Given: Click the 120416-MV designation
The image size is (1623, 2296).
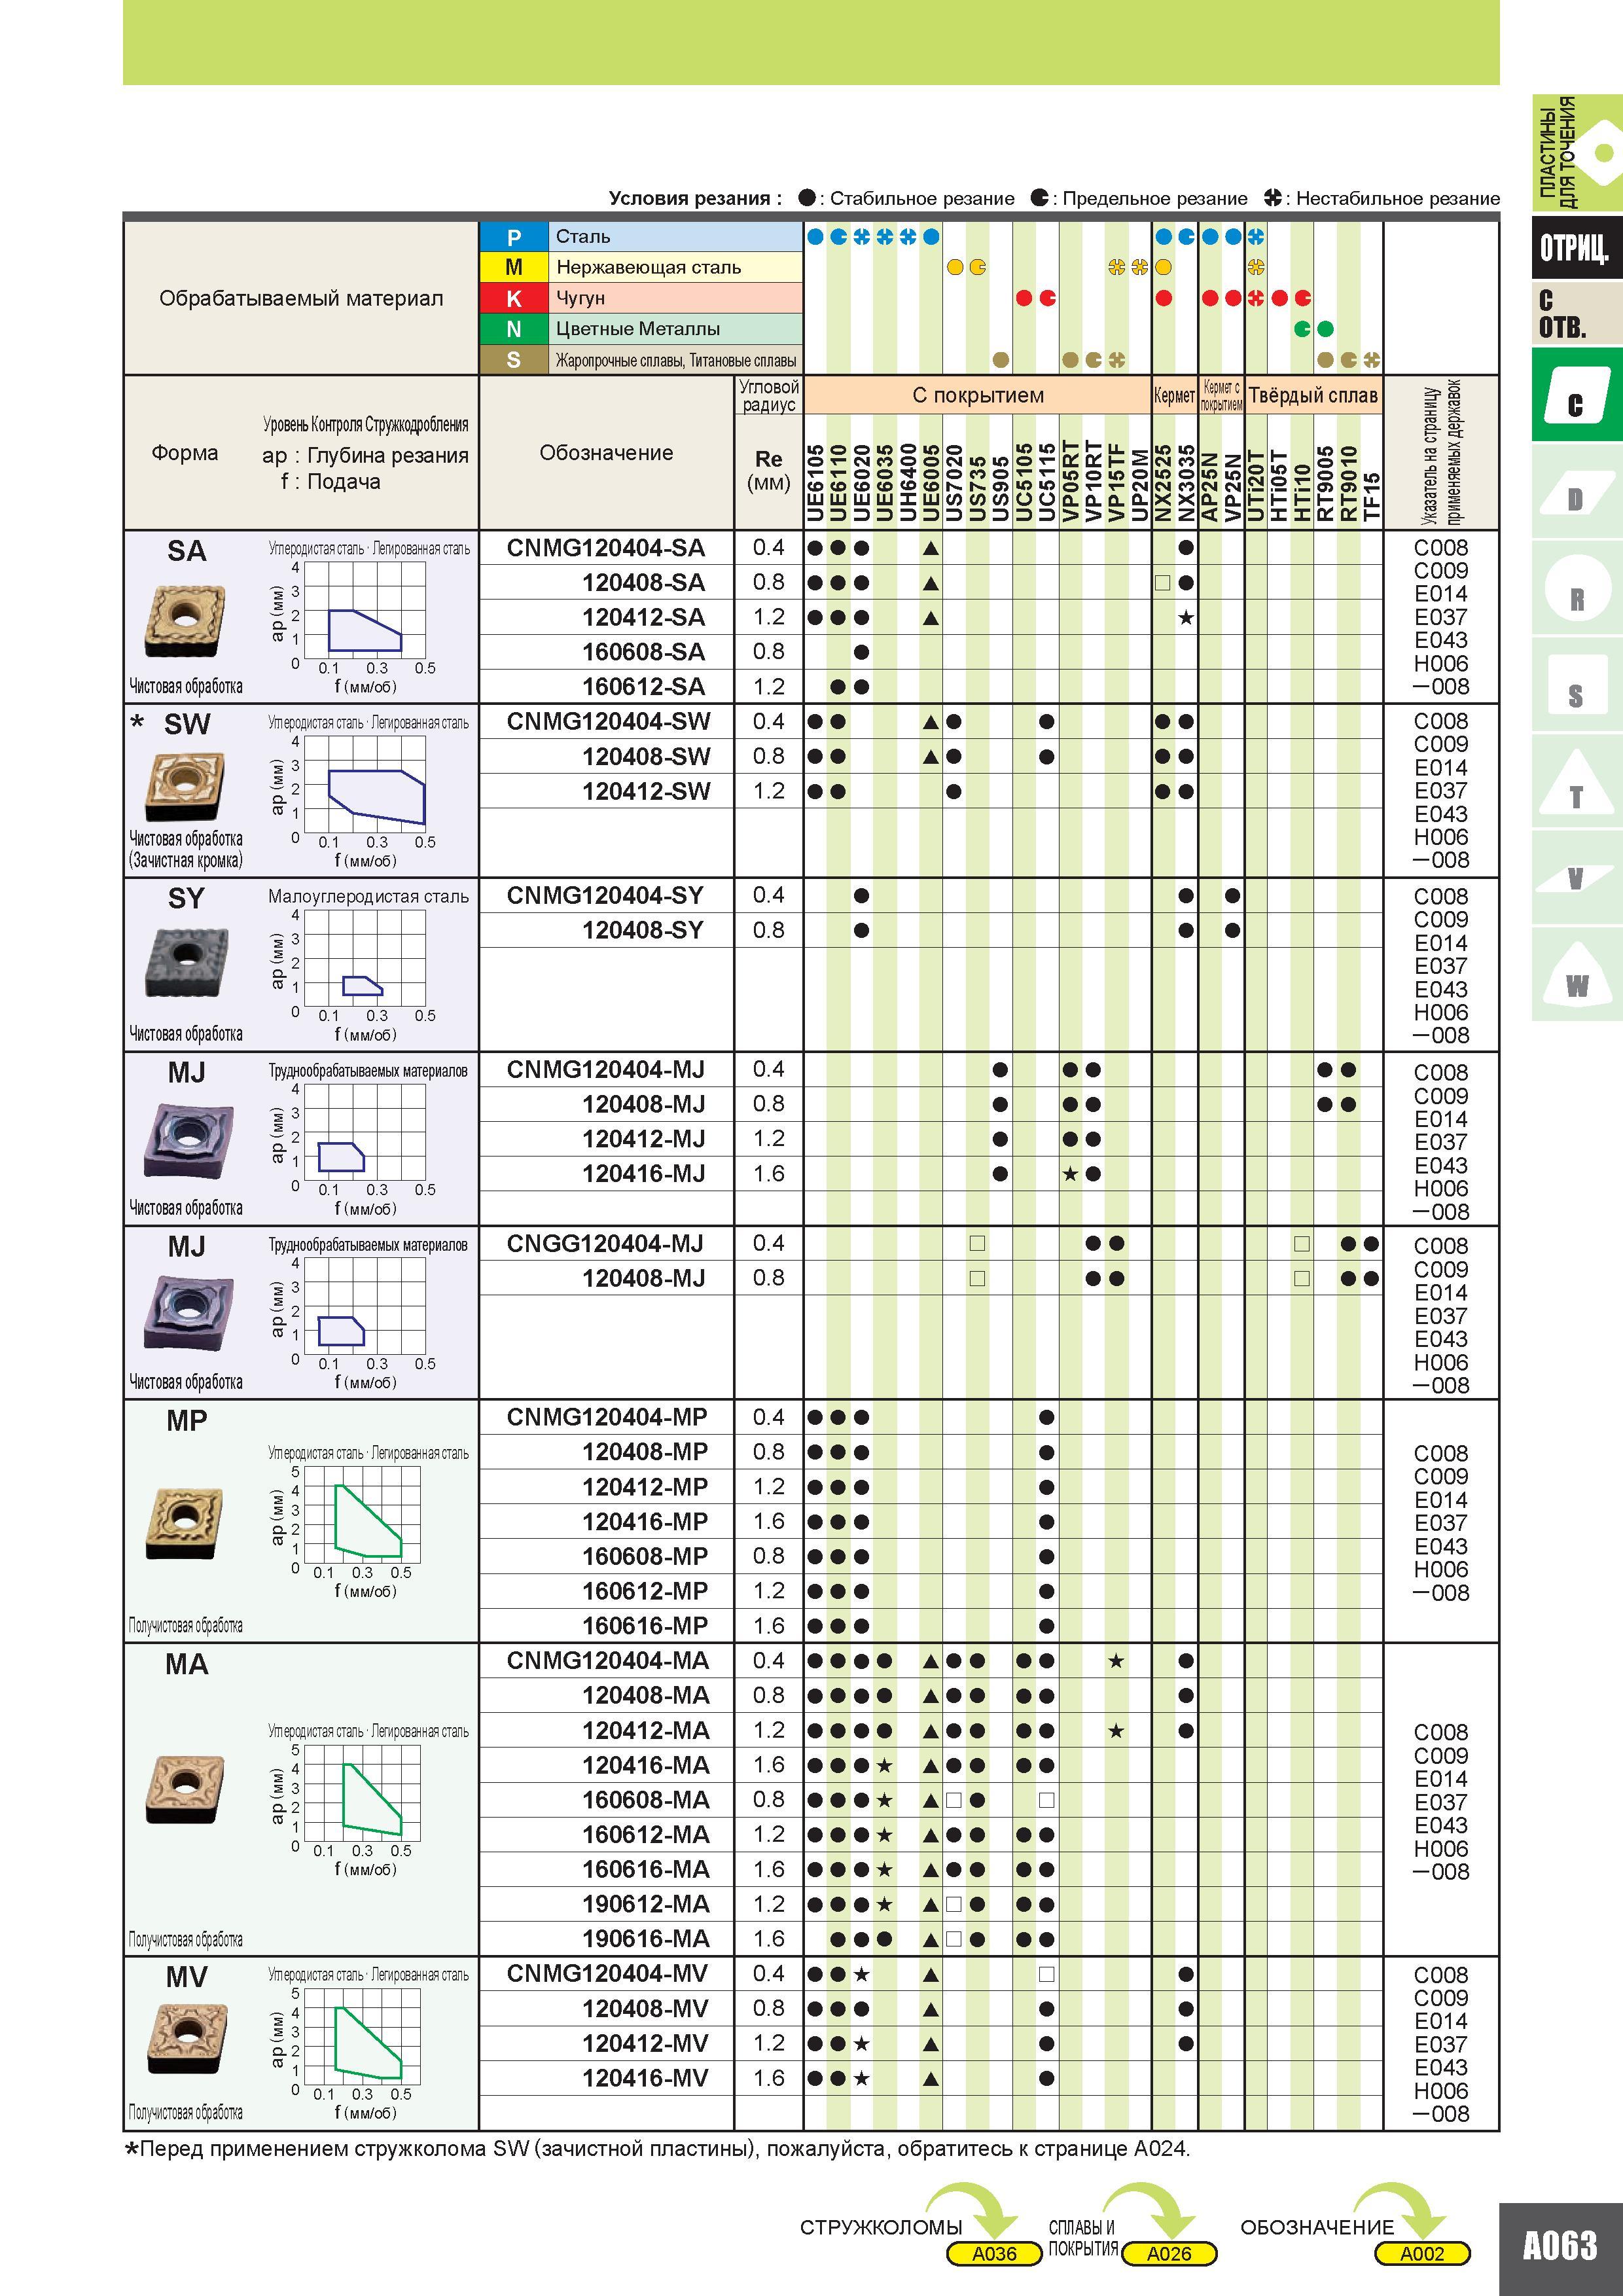Looking at the screenshot, I should 645,2078.
